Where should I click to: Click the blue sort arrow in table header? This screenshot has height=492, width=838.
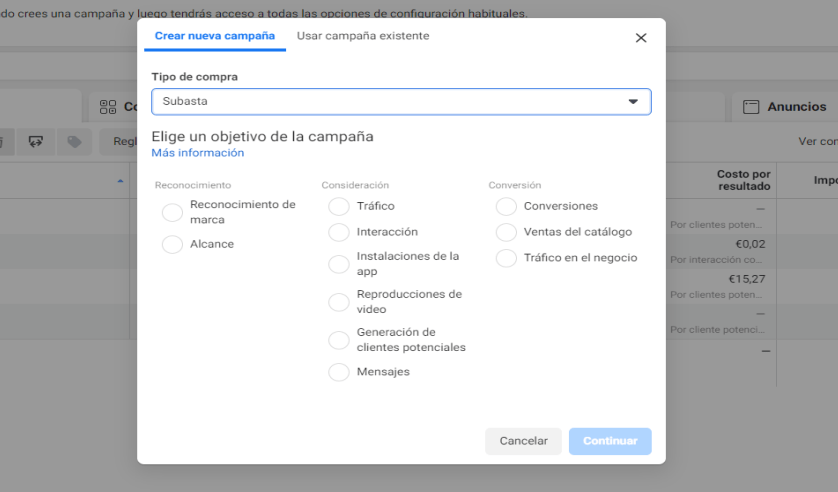pos(120,181)
